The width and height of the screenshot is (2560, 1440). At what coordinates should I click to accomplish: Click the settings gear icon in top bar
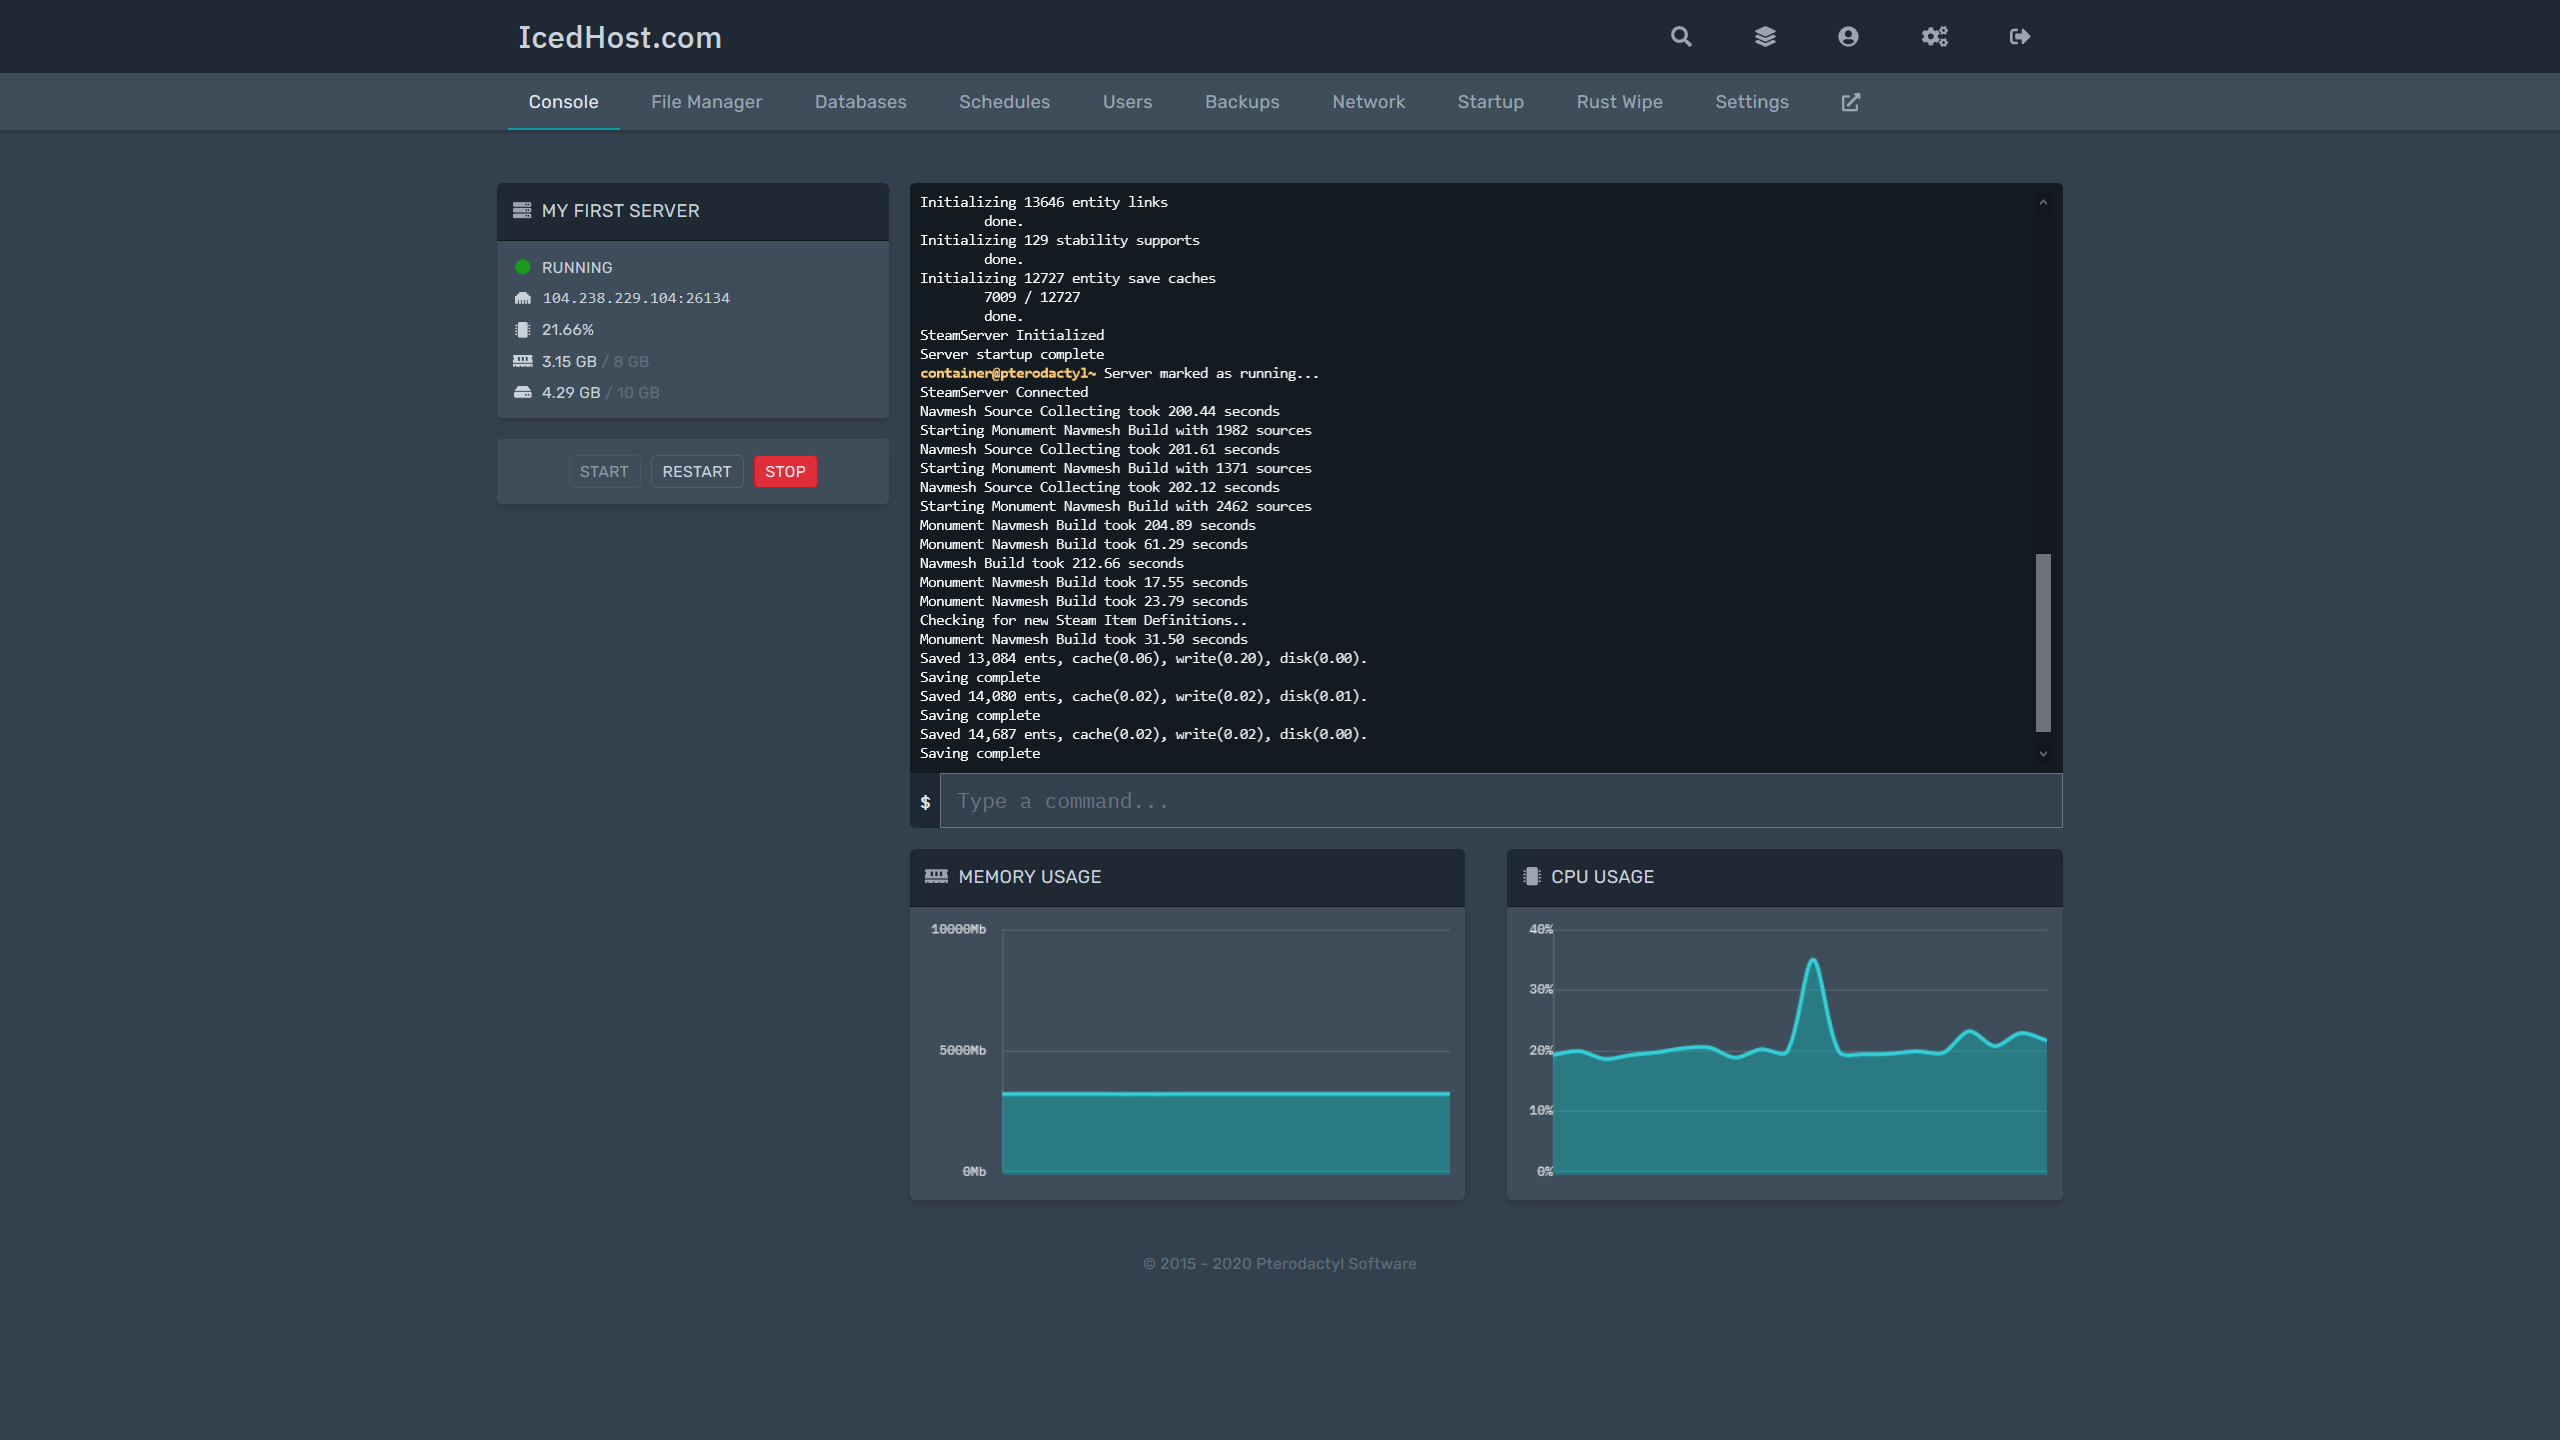1934,35
